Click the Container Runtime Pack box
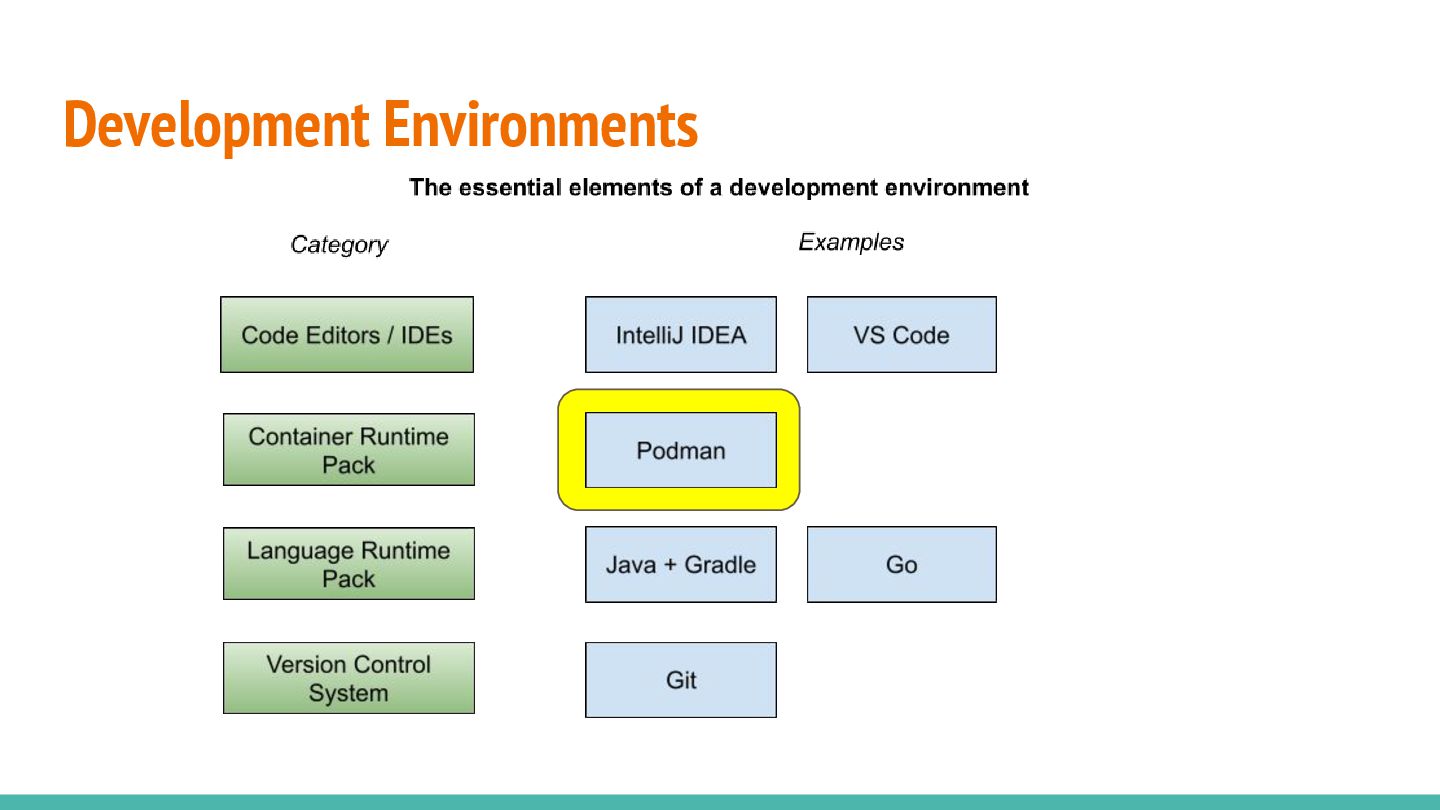Screen dimensions: 1440x810 tap(348, 450)
